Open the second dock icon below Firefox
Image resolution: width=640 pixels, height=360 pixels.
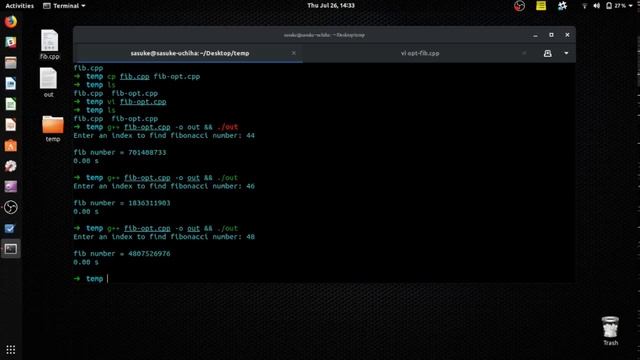[x=11, y=62]
